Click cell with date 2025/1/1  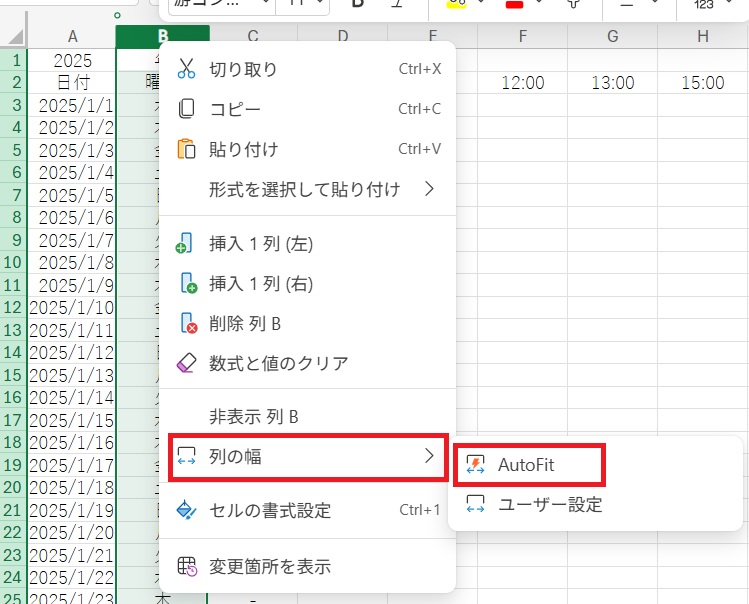coord(72,105)
